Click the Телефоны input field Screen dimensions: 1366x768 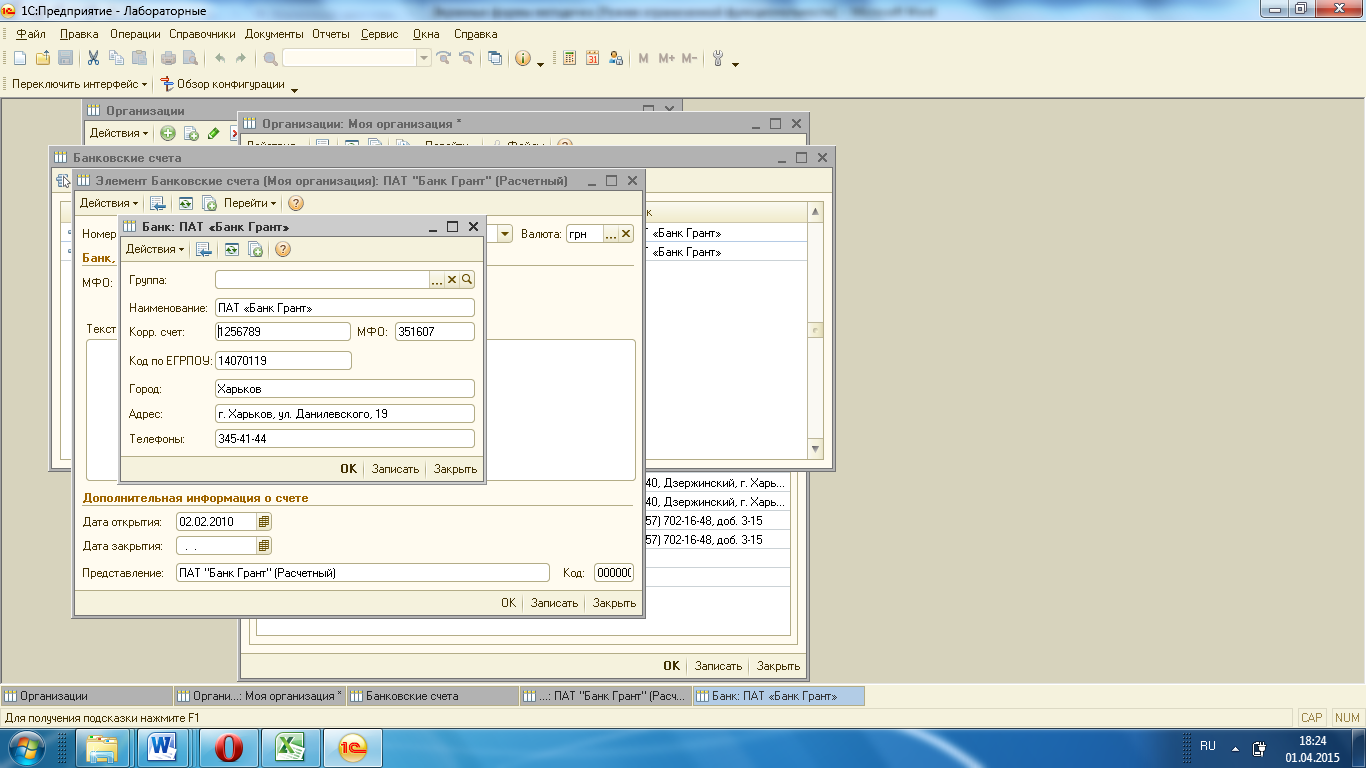(x=345, y=439)
